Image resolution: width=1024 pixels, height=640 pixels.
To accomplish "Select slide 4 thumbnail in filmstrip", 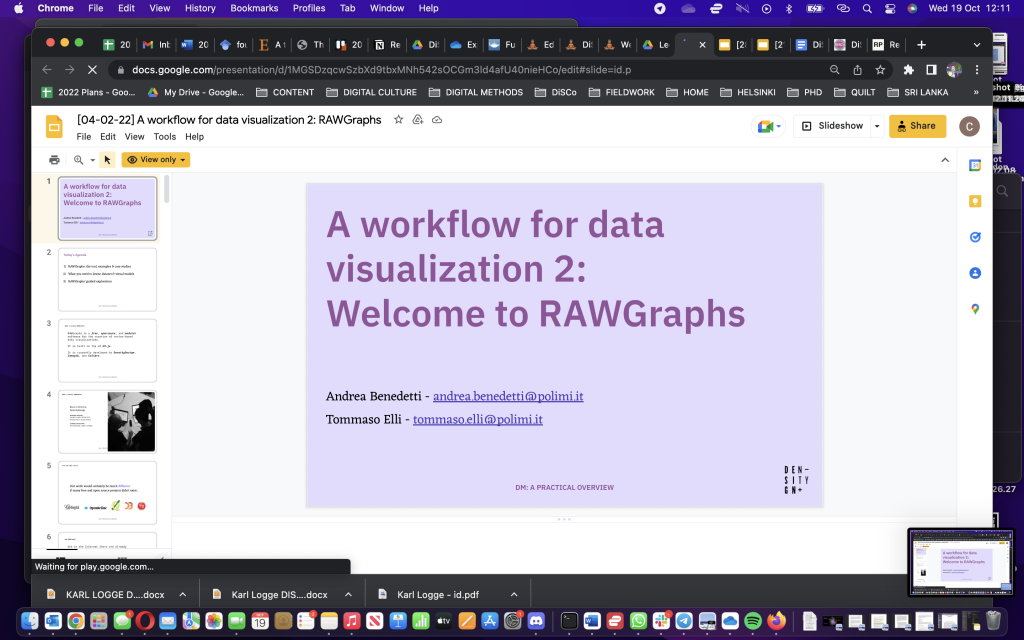I will pyautogui.click(x=107, y=421).
